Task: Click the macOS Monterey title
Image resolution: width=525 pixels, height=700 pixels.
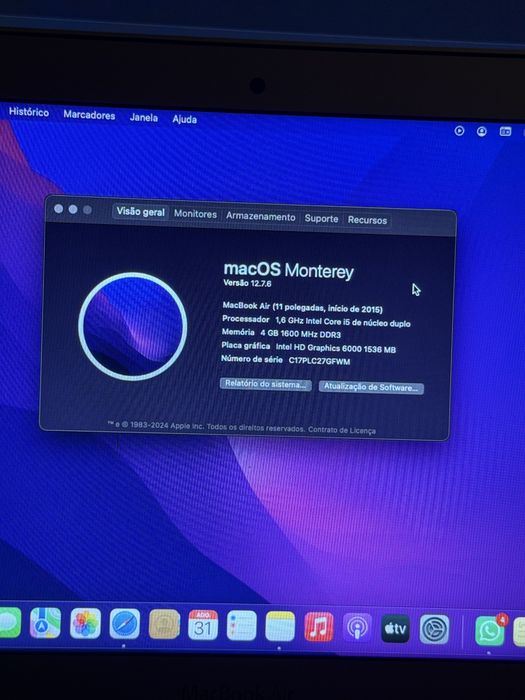Action: 288,271
